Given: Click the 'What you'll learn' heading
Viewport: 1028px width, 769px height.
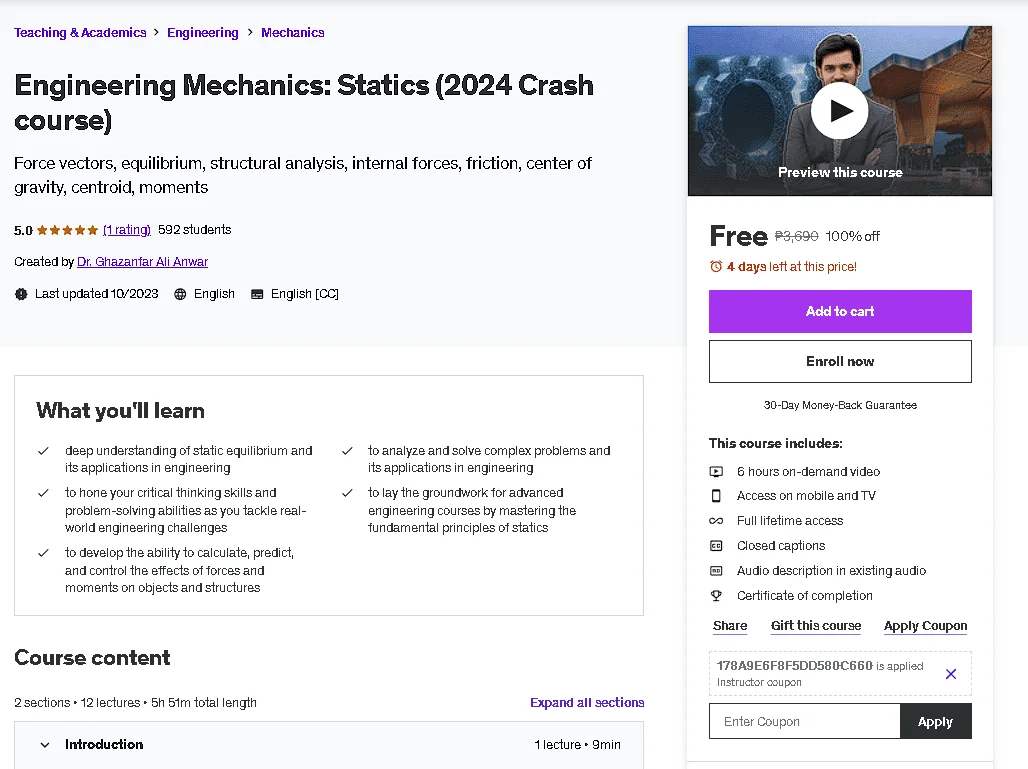Looking at the screenshot, I should point(120,410).
